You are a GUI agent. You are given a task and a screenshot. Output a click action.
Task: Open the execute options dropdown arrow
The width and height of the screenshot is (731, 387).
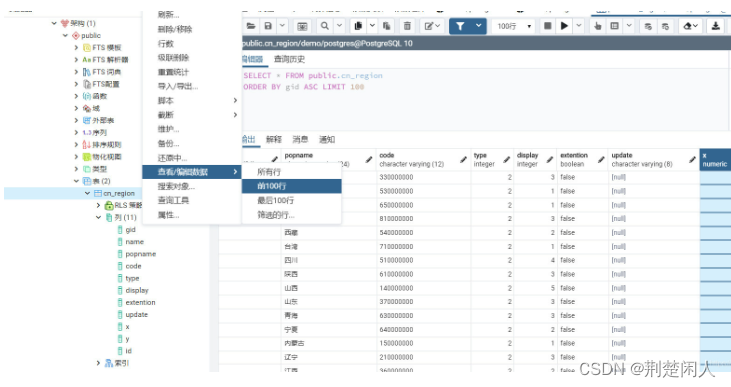tap(579, 26)
